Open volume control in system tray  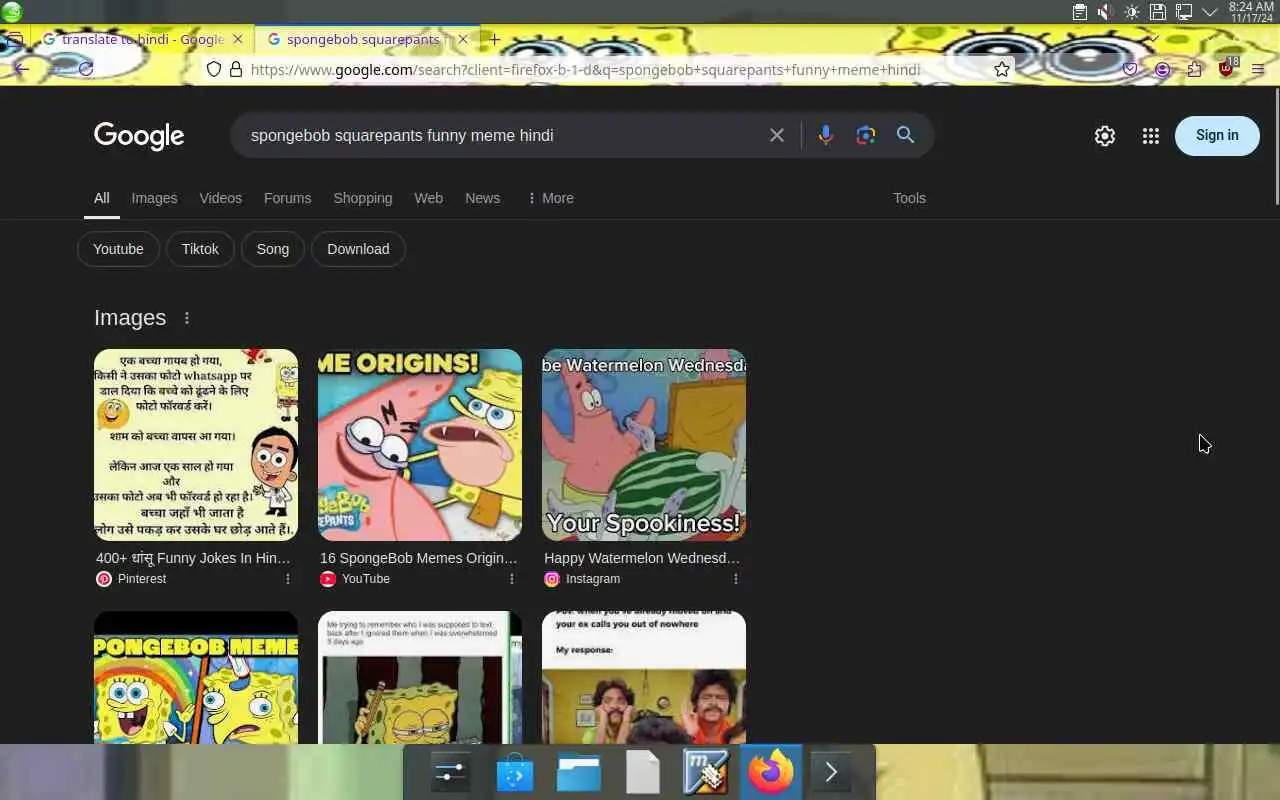1105,12
